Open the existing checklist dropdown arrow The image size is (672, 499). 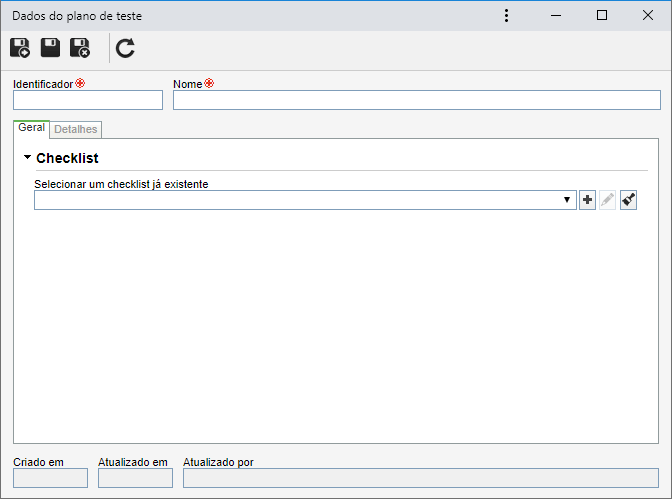[567, 200]
